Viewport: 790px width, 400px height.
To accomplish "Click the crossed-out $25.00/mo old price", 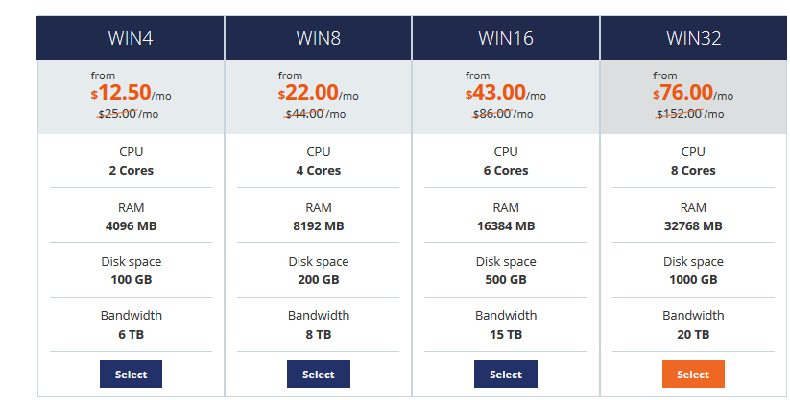I will (x=128, y=114).
